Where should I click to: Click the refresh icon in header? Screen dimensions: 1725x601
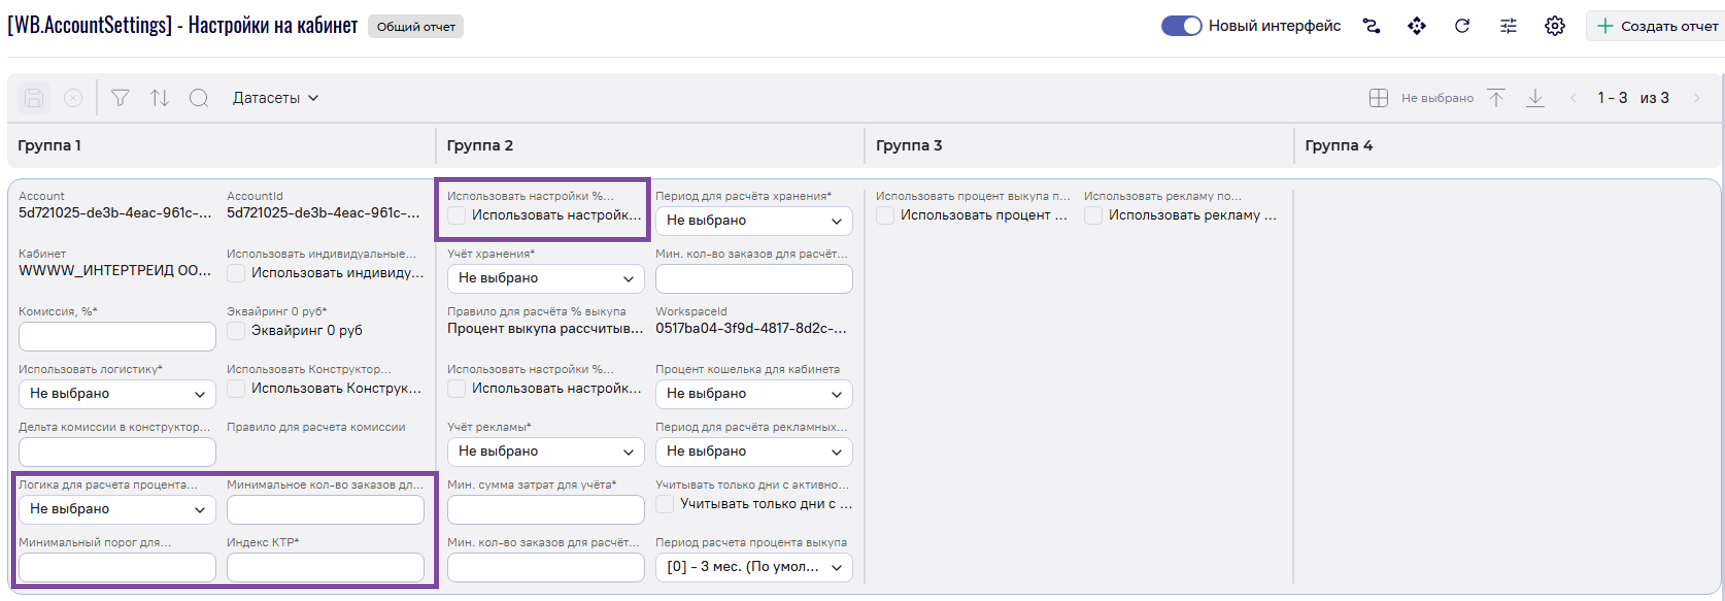[x=1462, y=26]
